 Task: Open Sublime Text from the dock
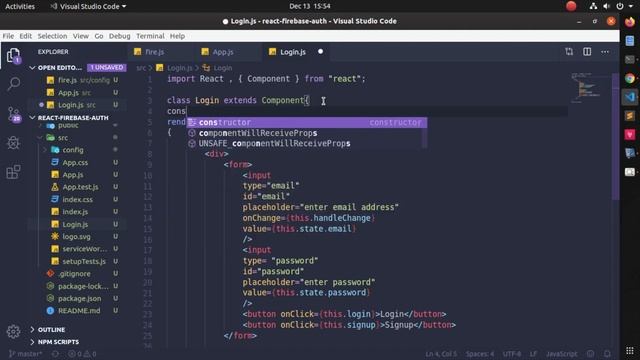630,116
